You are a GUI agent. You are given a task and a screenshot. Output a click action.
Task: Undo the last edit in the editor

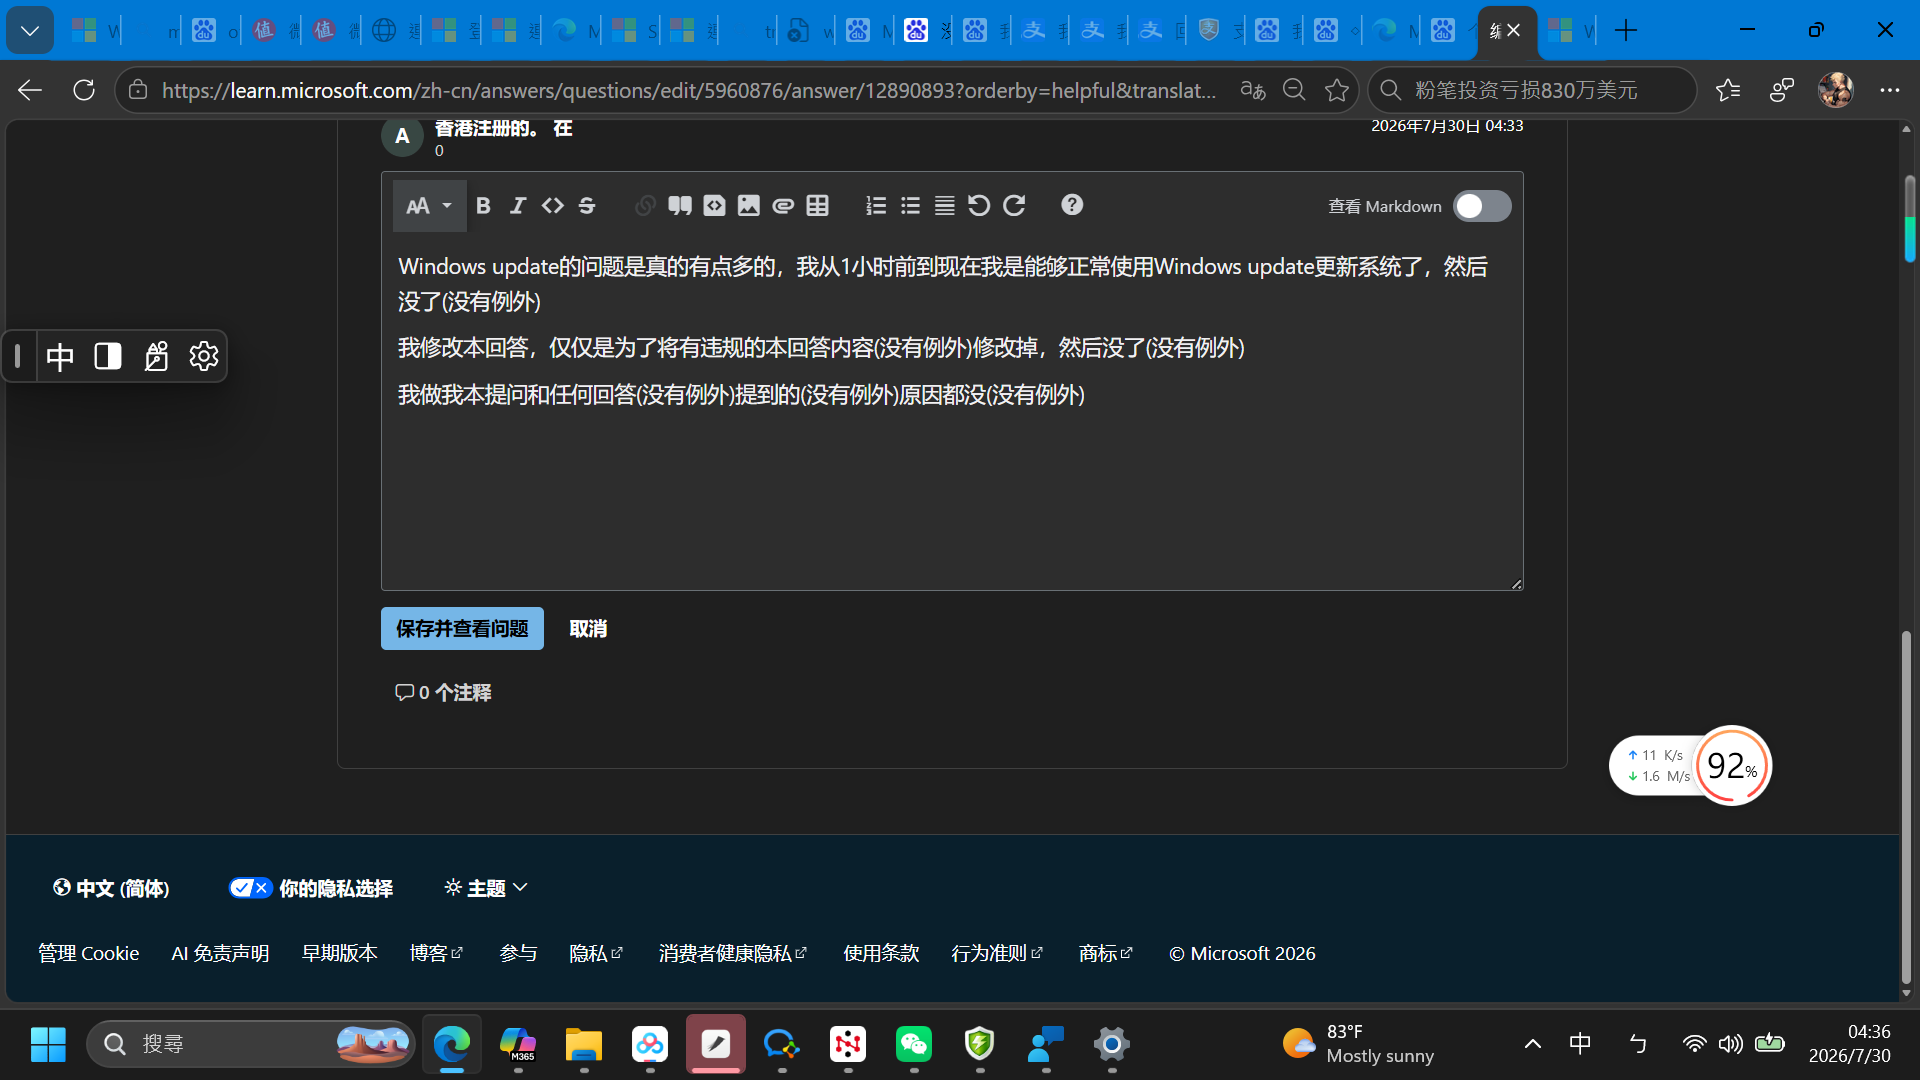[979, 206]
